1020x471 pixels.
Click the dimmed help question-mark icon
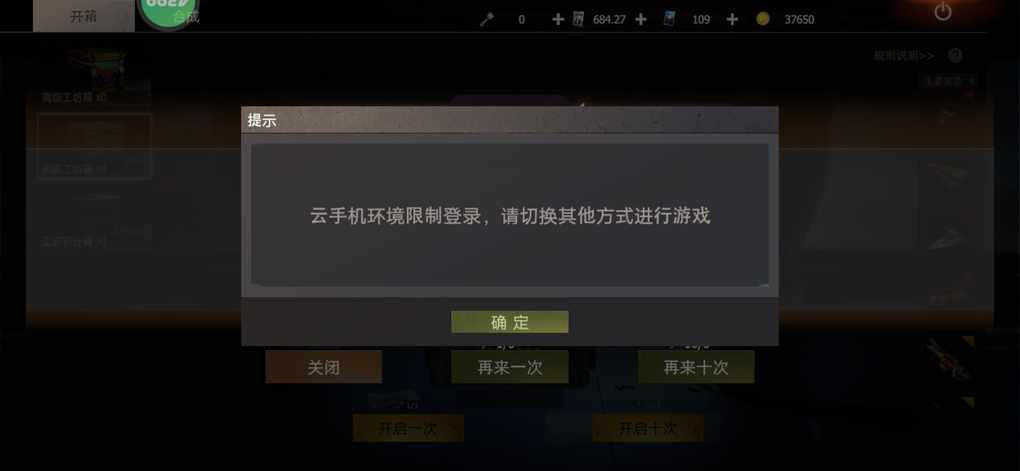pyautogui.click(x=955, y=55)
